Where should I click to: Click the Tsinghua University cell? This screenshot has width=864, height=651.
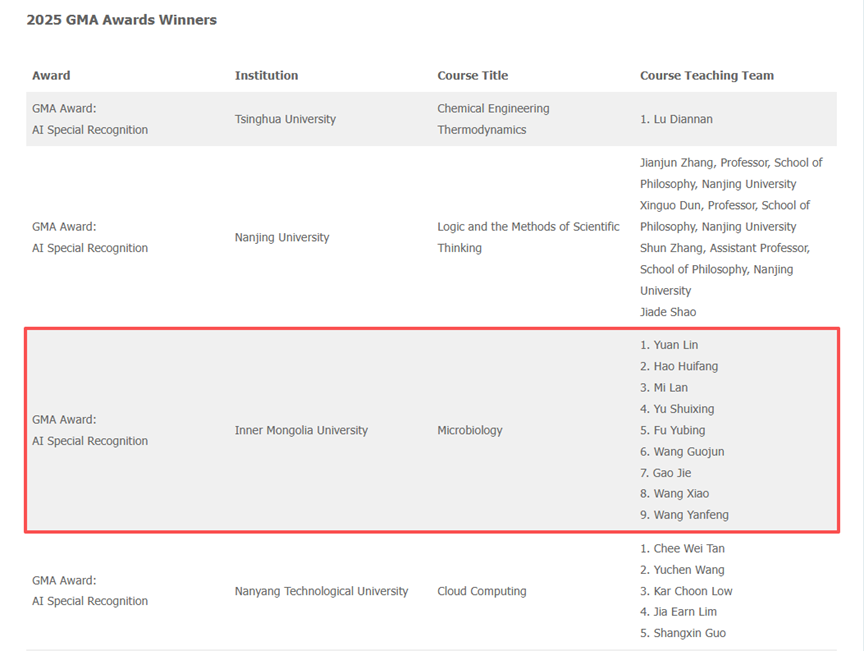click(x=285, y=119)
